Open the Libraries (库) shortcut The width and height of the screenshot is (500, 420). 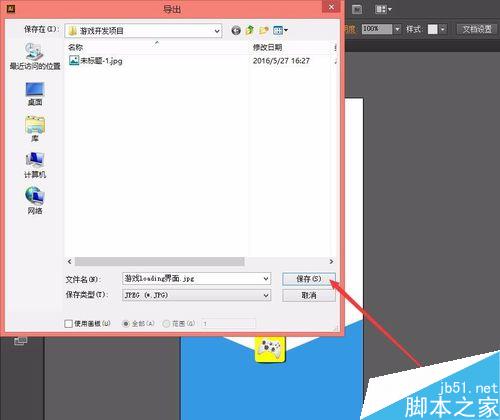point(35,129)
